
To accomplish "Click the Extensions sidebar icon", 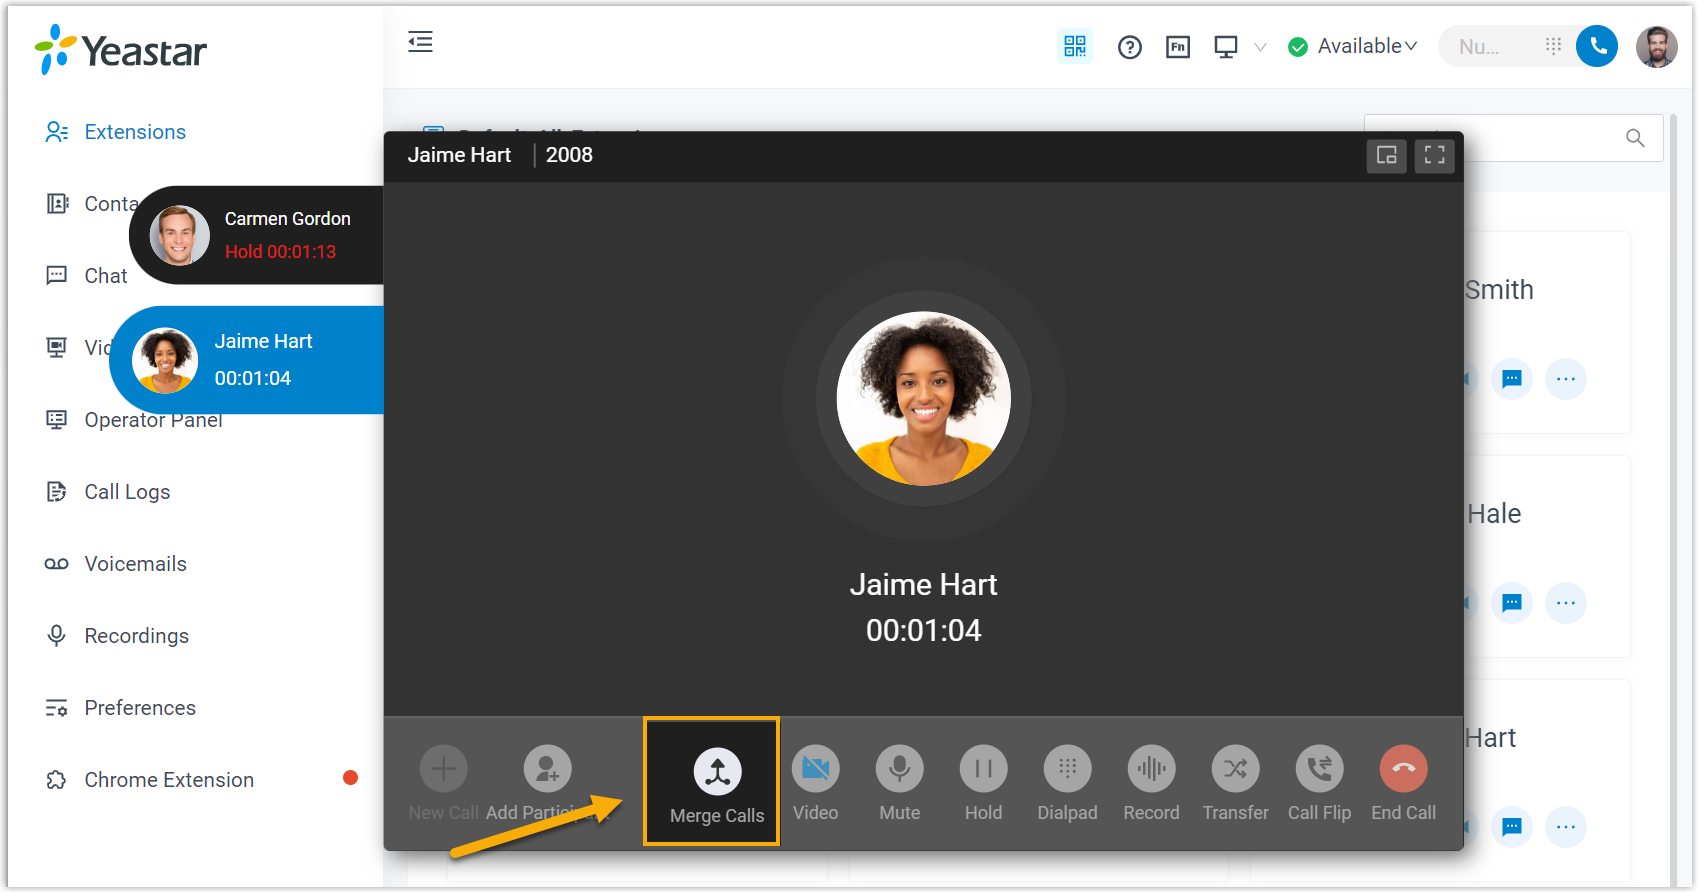I will pos(57,132).
